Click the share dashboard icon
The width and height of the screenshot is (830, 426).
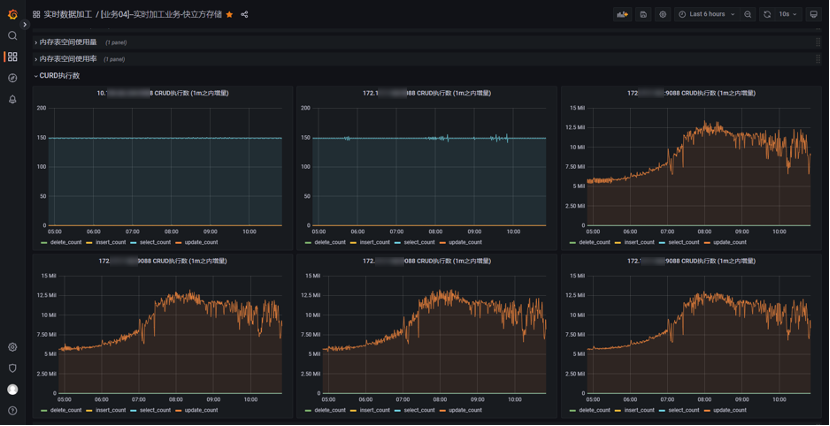[244, 15]
